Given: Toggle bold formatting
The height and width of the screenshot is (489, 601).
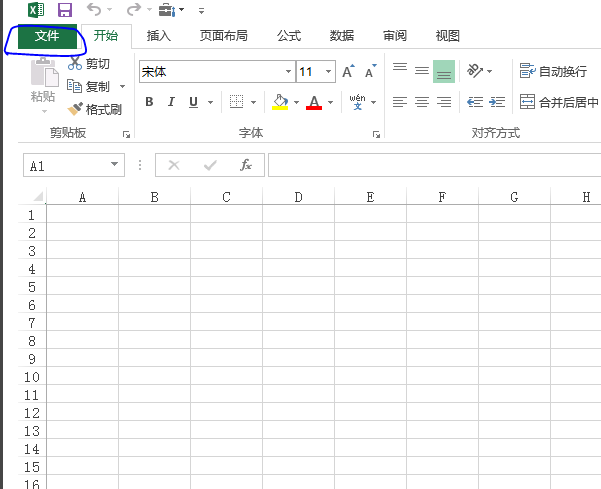Looking at the screenshot, I should coord(149,102).
